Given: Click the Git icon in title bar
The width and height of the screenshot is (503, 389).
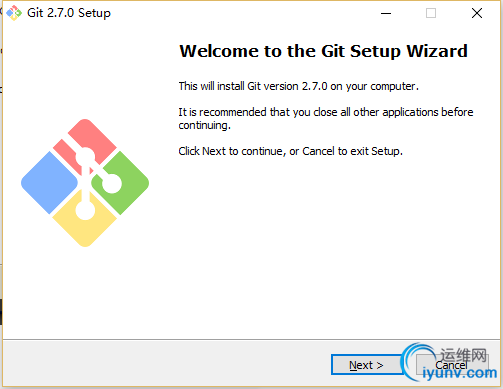Looking at the screenshot, I should [x=14, y=13].
